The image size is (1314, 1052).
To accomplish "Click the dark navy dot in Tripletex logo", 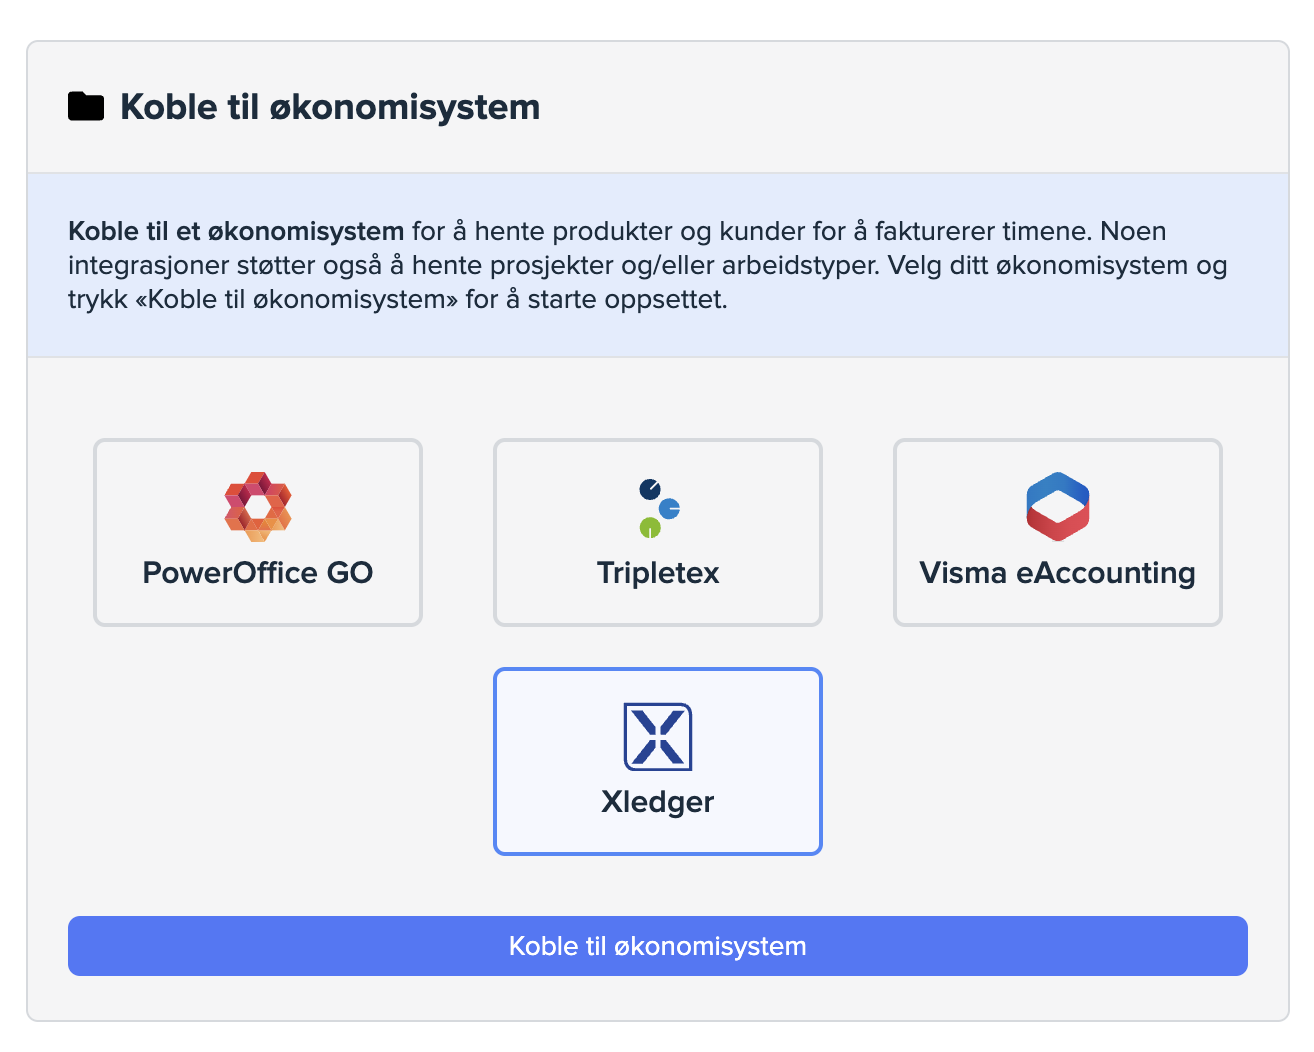I will (x=650, y=490).
